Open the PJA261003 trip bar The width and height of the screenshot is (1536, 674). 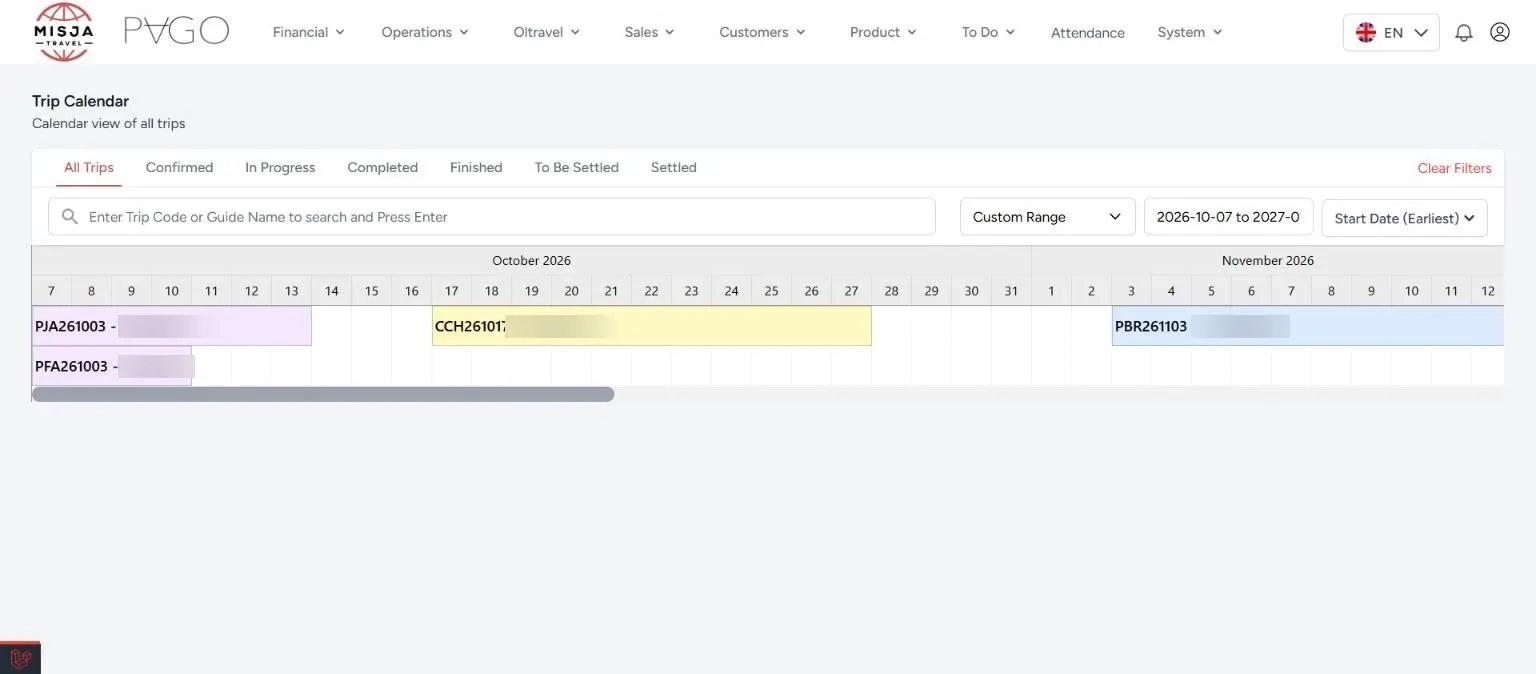coord(172,326)
